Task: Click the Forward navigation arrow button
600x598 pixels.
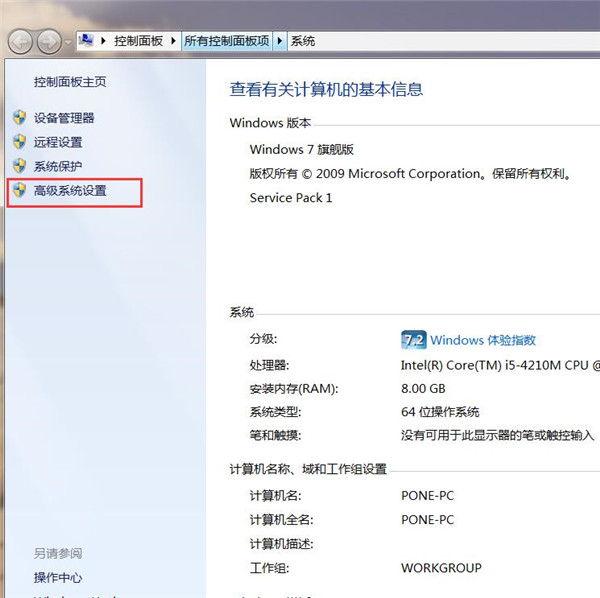Action: (x=49, y=42)
